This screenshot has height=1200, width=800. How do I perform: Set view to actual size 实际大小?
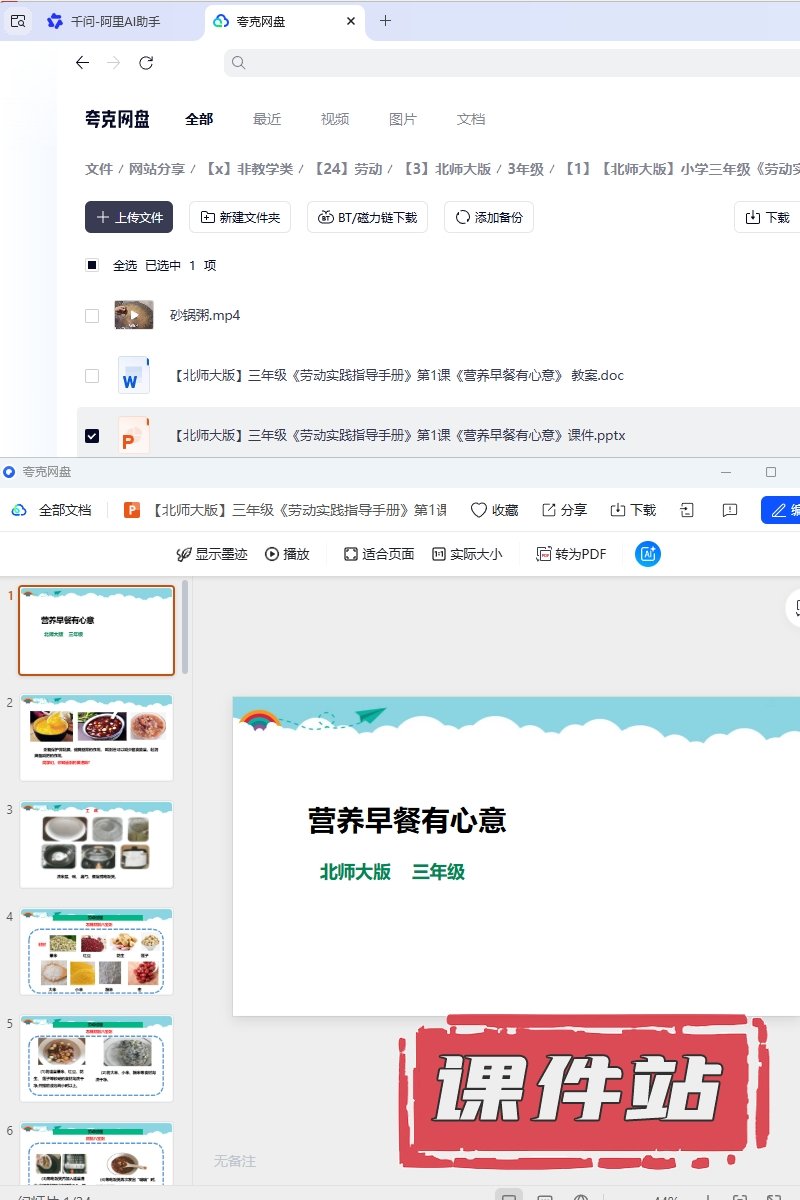467,554
